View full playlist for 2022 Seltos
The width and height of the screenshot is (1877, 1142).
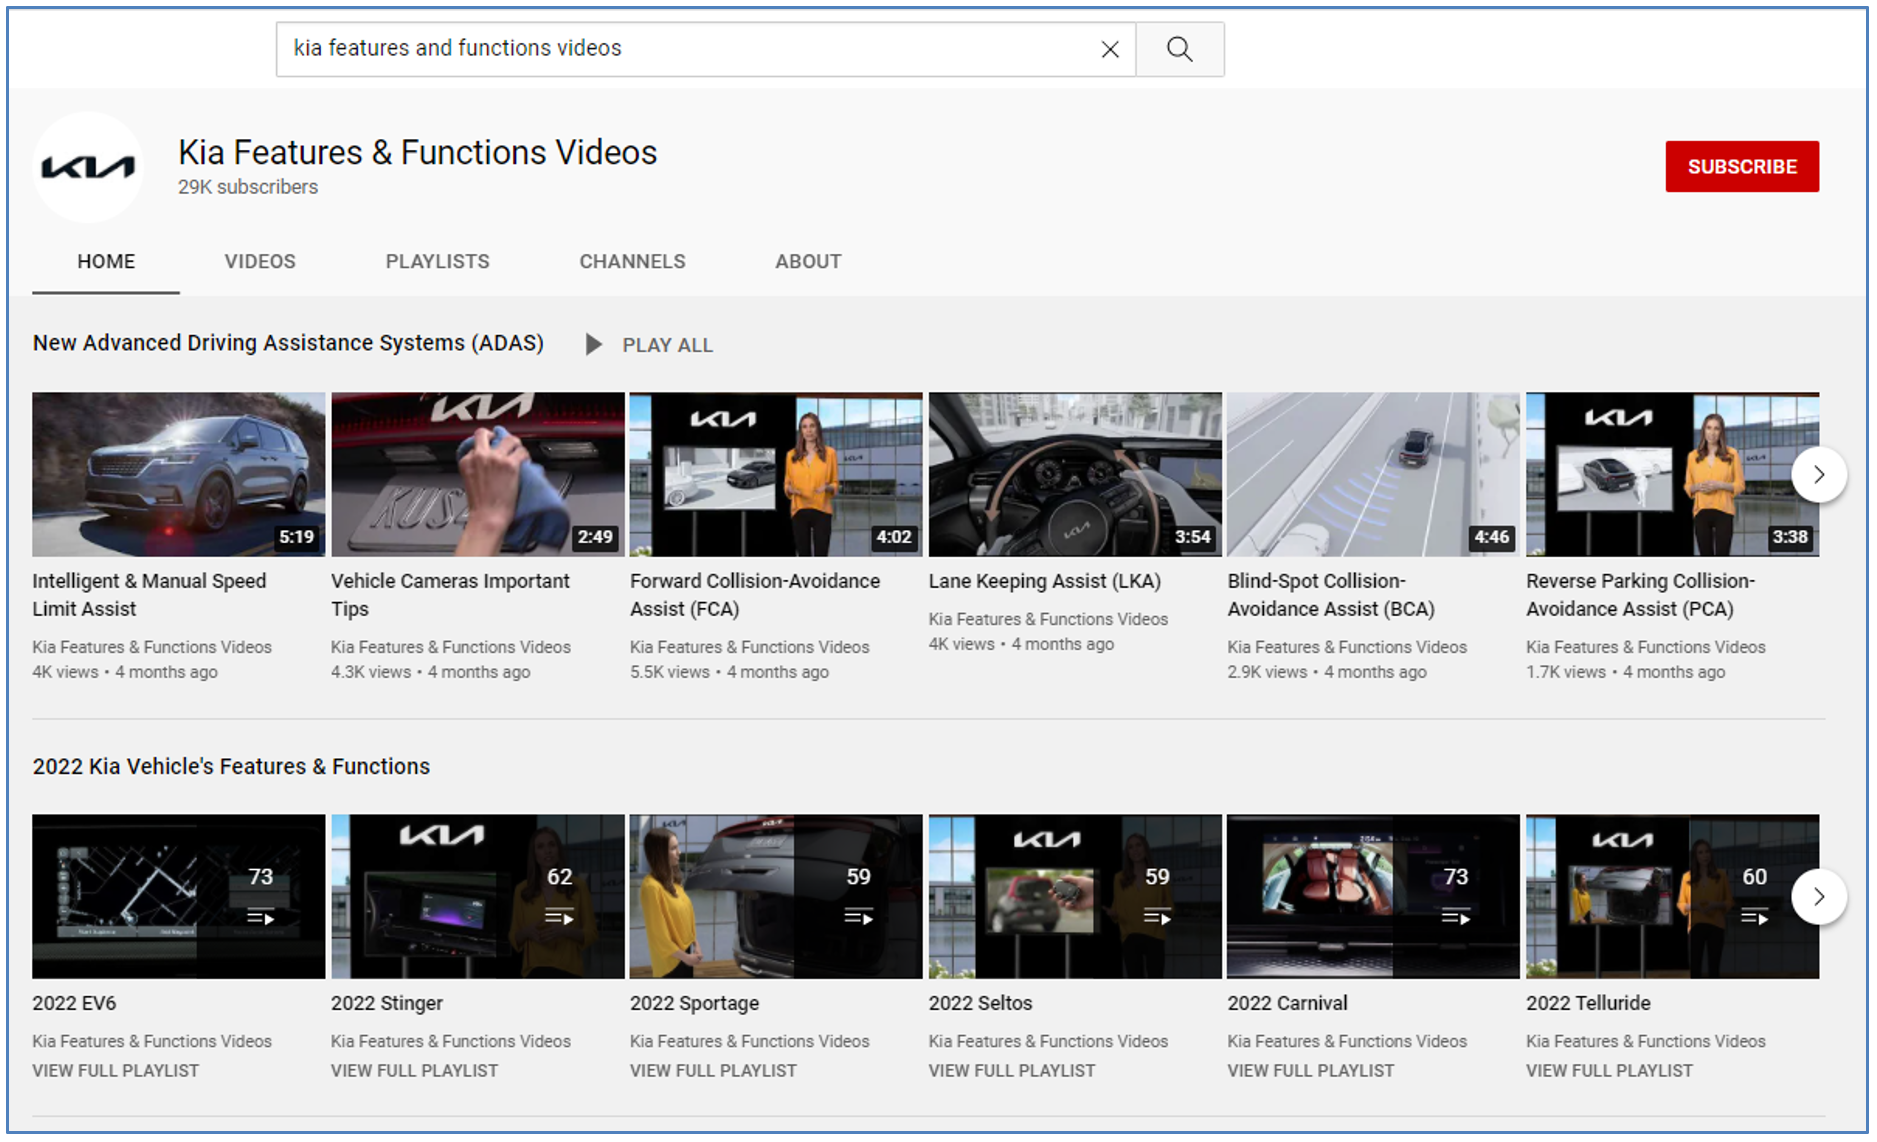[1012, 1070]
